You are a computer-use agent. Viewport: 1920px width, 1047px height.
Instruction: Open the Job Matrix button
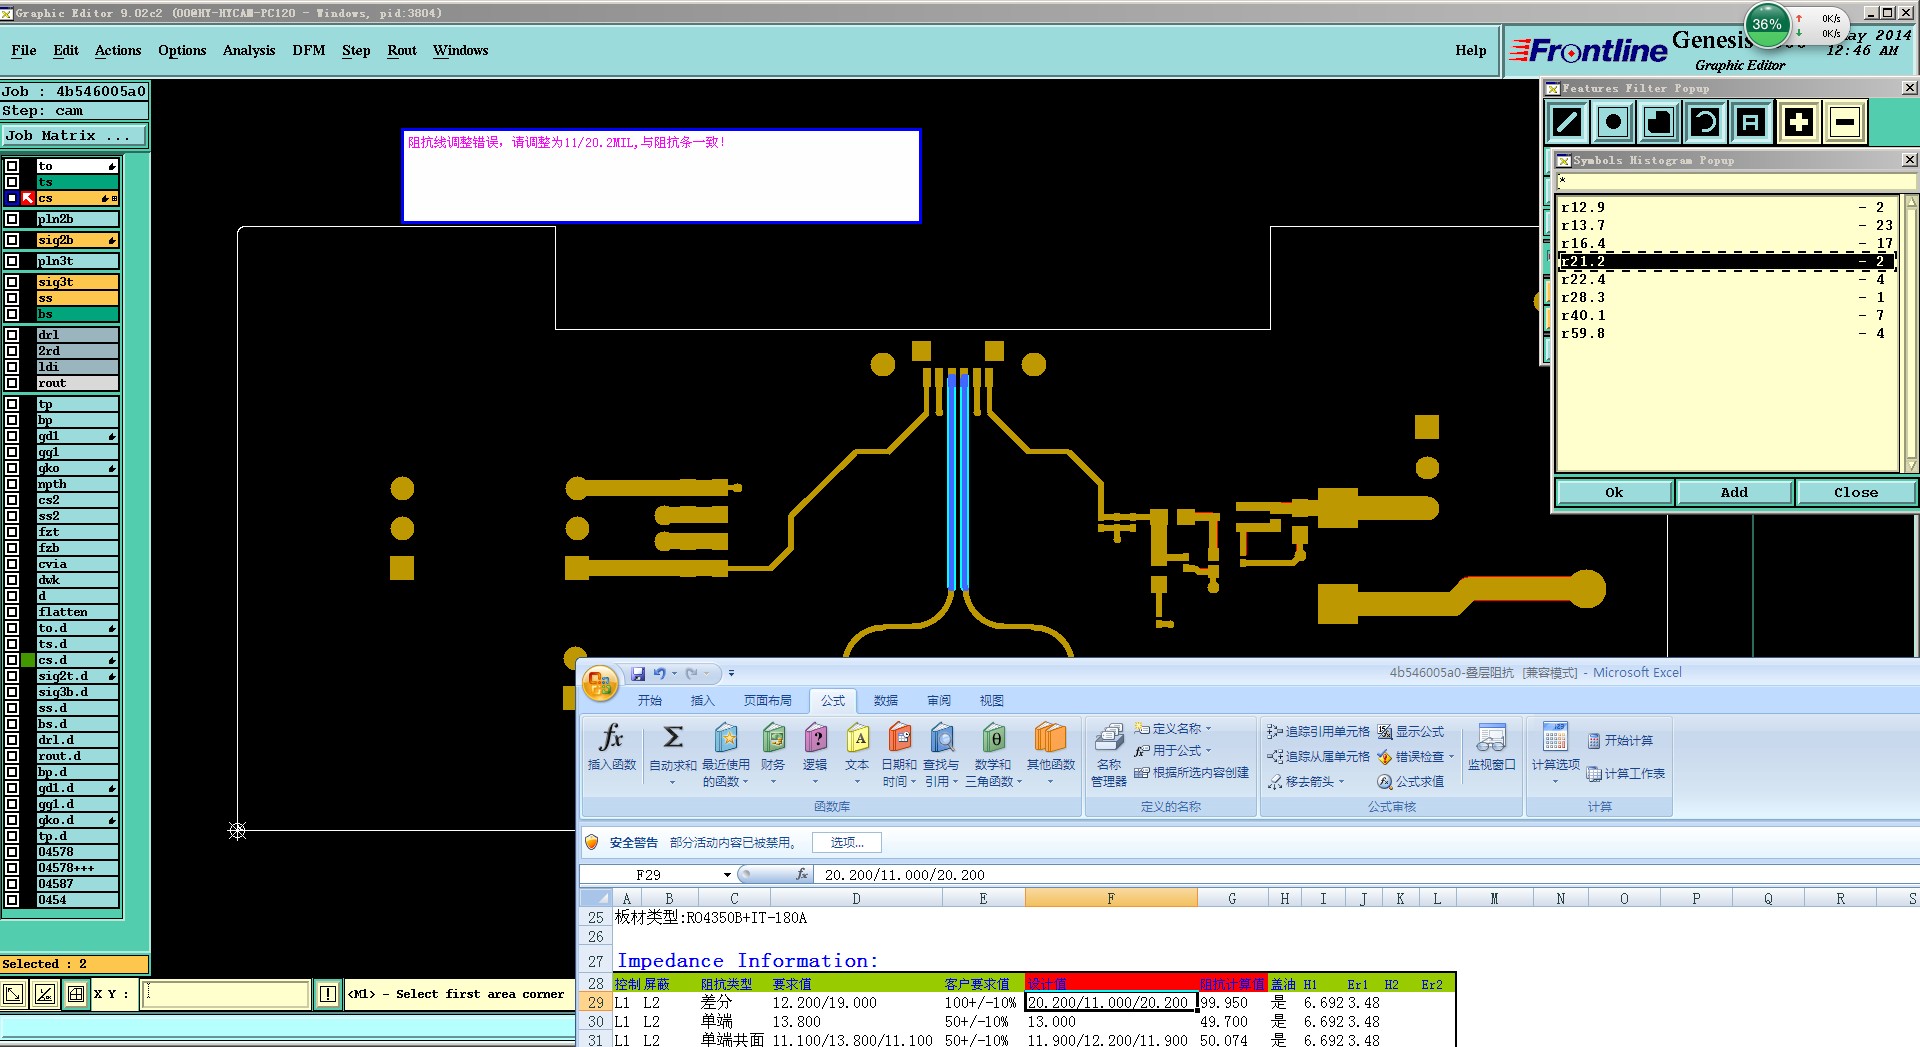click(74, 136)
